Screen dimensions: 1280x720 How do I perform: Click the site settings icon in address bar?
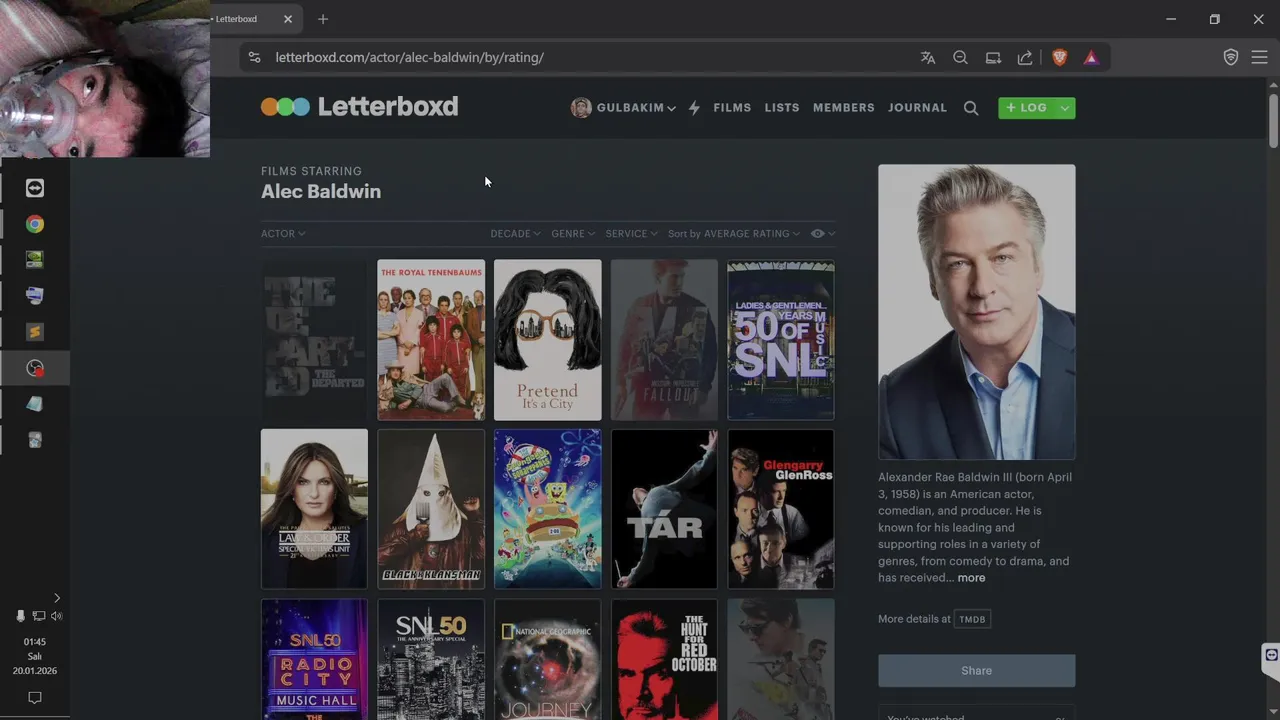point(254,58)
